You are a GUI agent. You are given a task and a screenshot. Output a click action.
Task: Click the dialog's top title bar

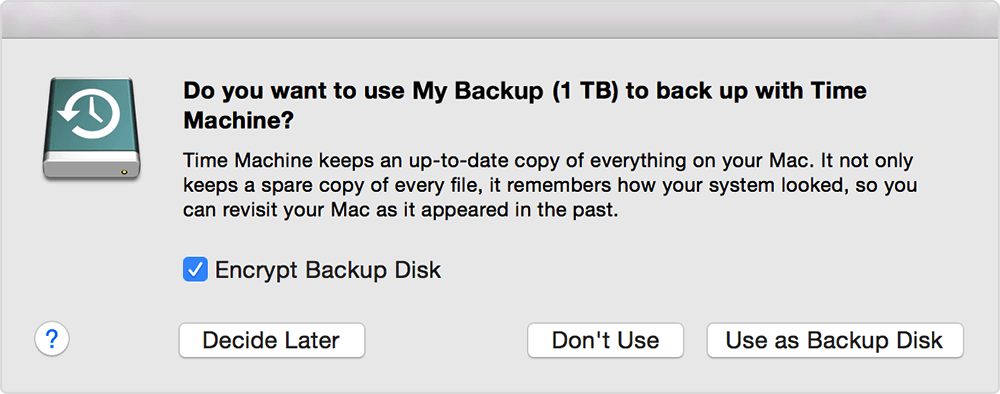[500, 19]
